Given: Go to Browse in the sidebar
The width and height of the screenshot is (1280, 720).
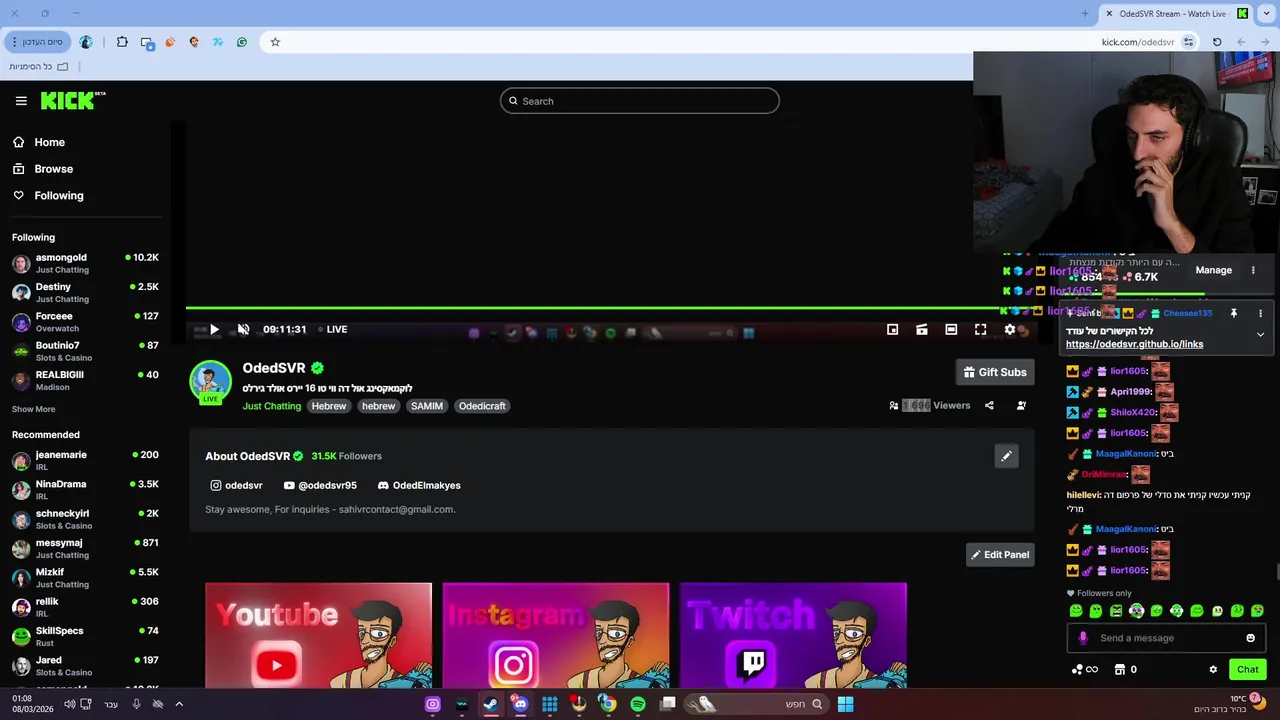Looking at the screenshot, I should [x=44, y=169].
